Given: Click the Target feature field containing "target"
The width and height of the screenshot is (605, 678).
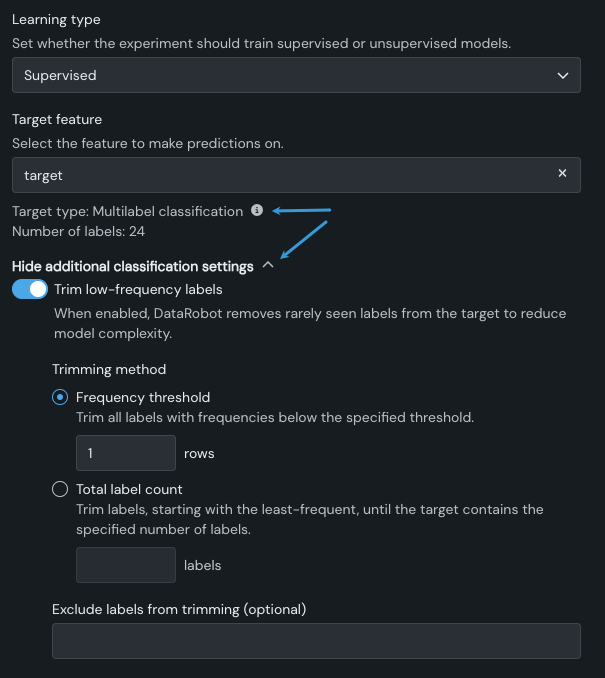Looking at the screenshot, I should [x=280, y=175].
